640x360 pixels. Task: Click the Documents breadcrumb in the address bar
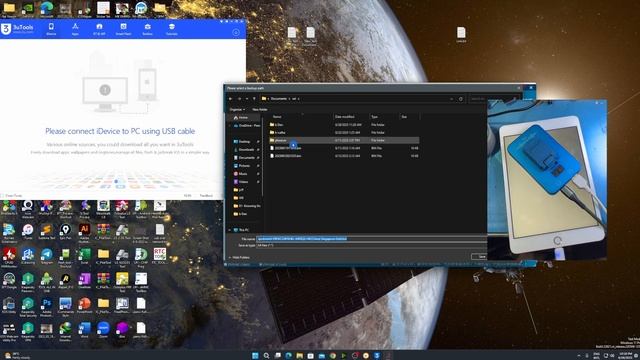(x=279, y=99)
